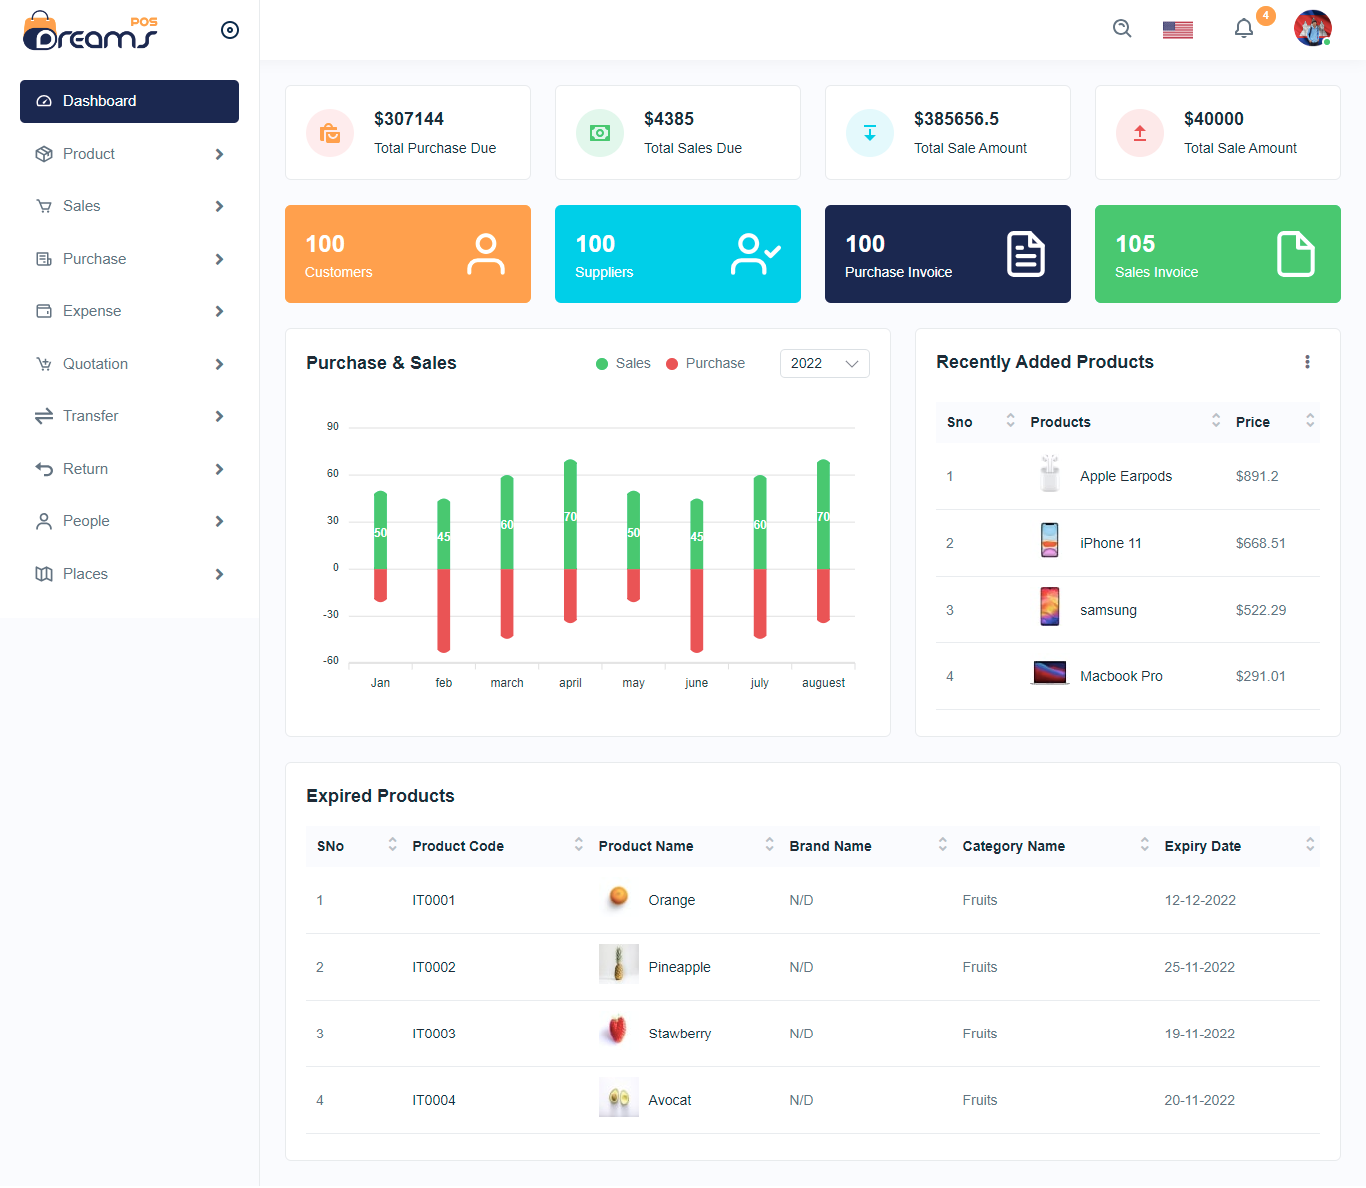This screenshot has width=1366, height=1188.
Task: Click the US flag language icon
Action: [1177, 30]
